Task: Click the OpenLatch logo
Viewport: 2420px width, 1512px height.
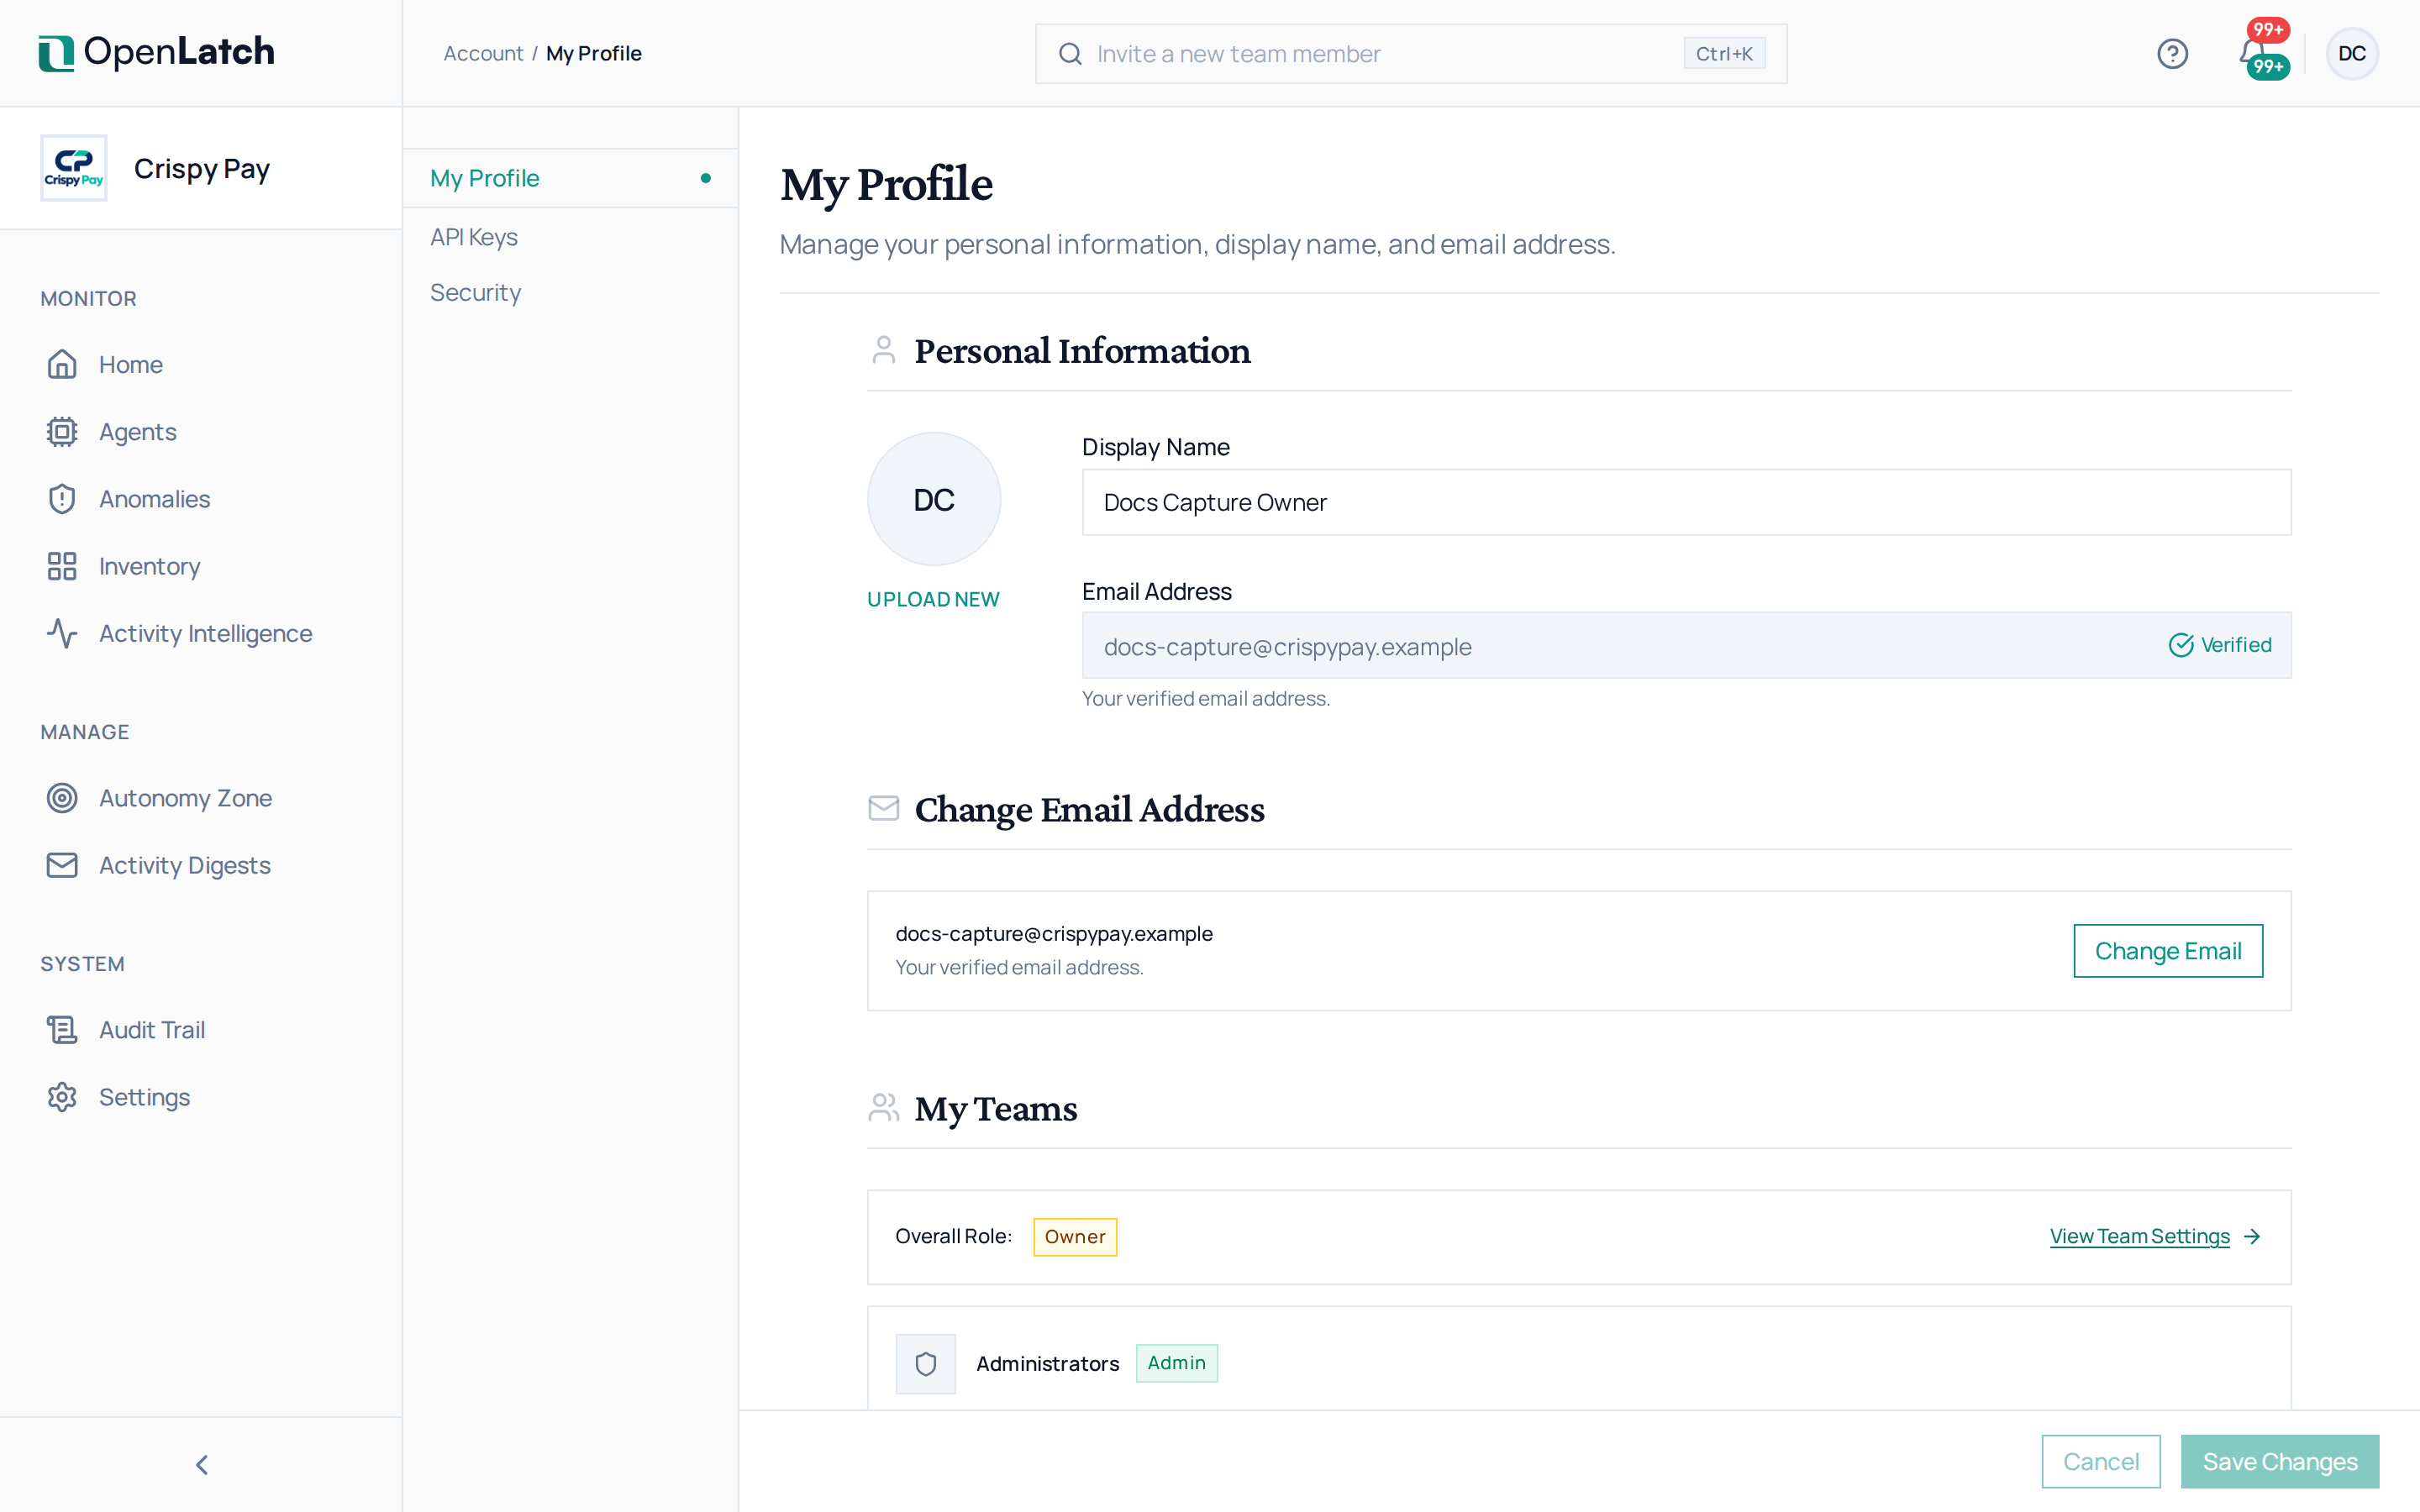Action: pos(157,52)
